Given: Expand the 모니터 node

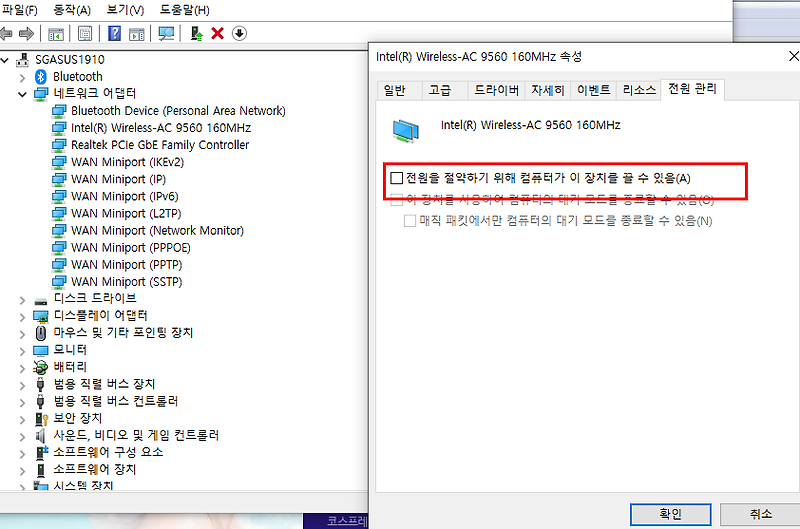Looking at the screenshot, I should point(22,351).
